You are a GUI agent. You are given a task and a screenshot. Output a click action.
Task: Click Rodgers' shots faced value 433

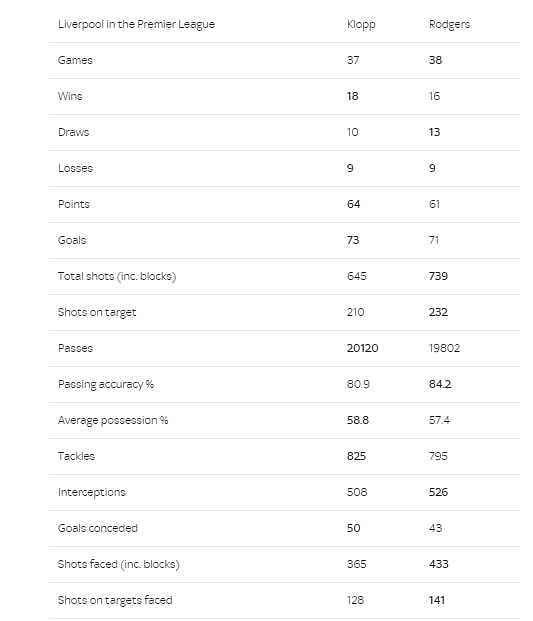coord(438,564)
